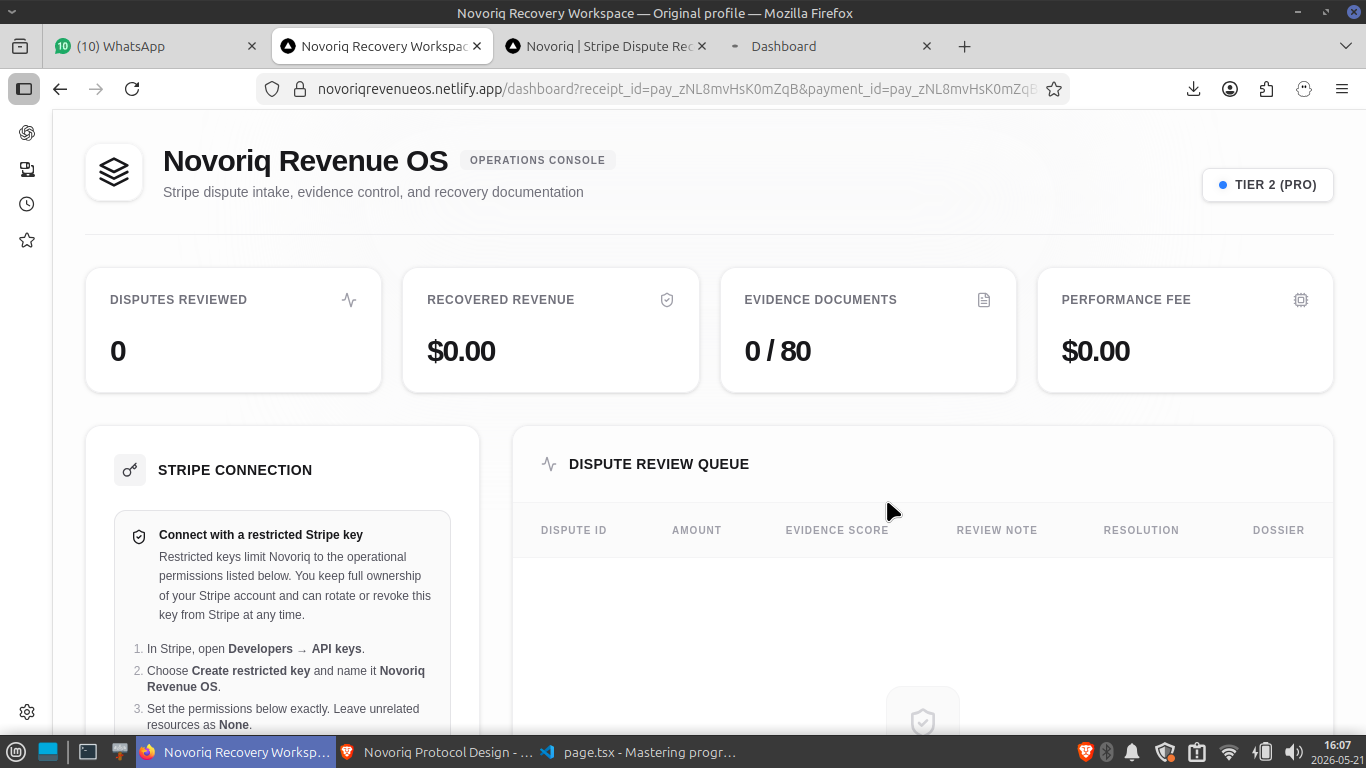
Task: Click the Evidence Score column header
Action: pyautogui.click(x=837, y=530)
